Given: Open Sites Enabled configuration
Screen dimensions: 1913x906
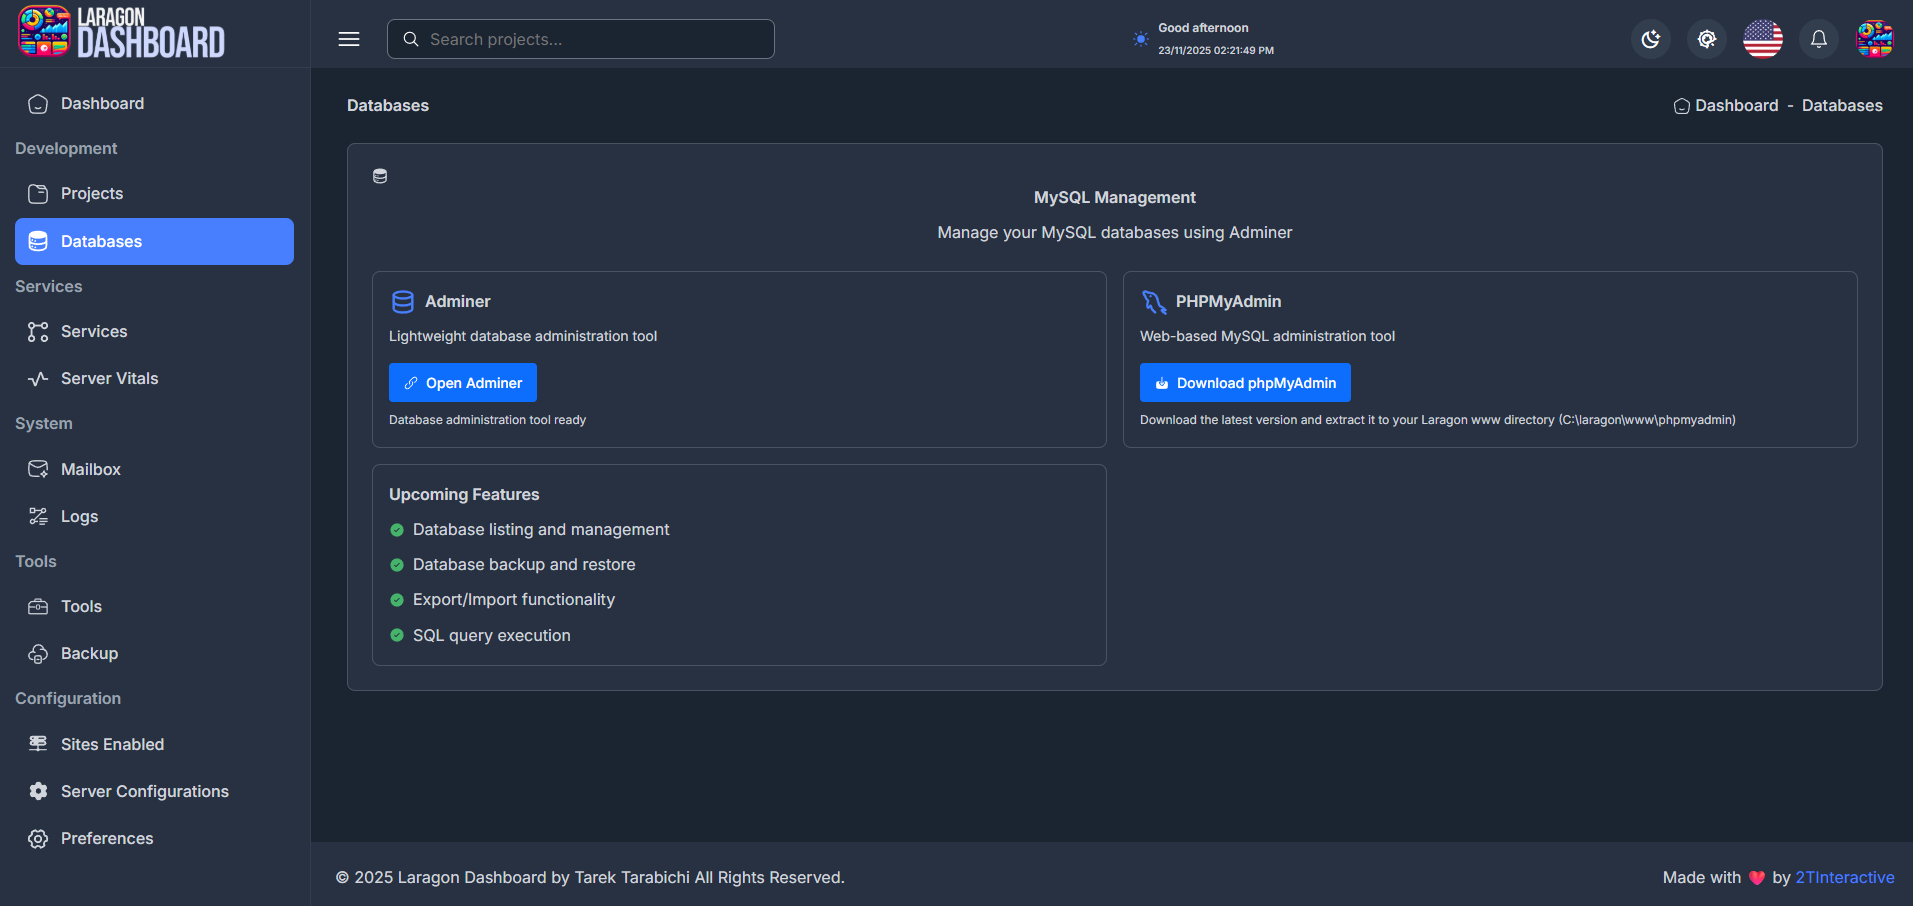Looking at the screenshot, I should tap(112, 744).
